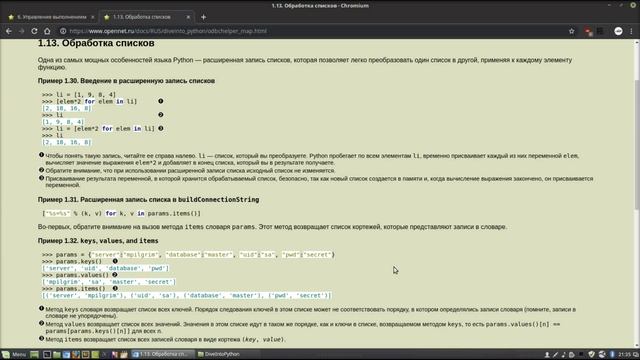Click title 'Пример 1.32. keys, values, and items'
640x360 pixels.
coord(98,241)
